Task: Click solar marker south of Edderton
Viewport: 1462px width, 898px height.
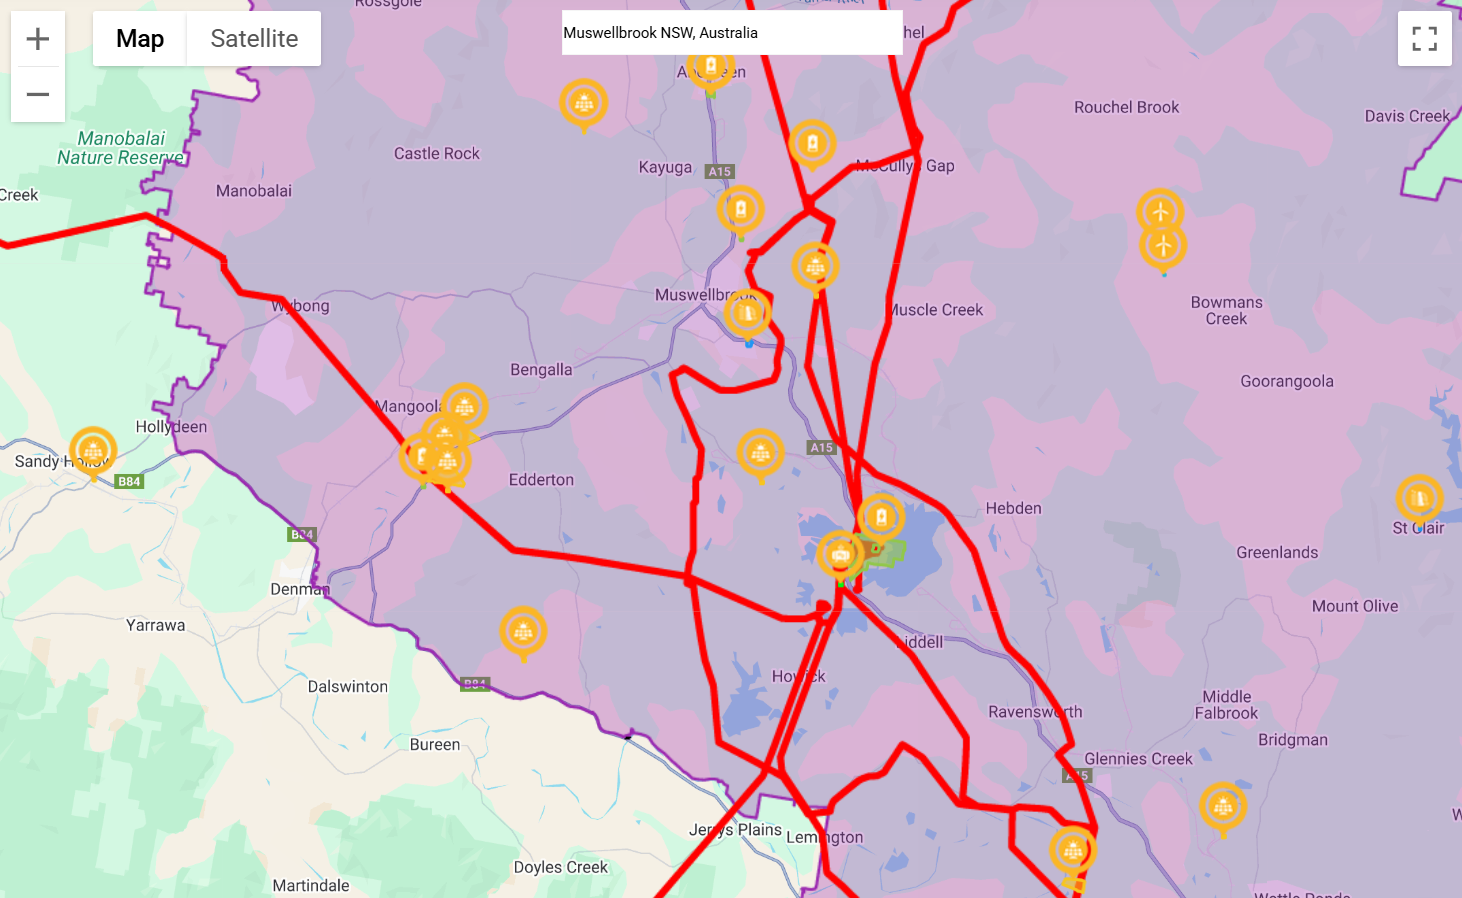Action: coord(523,631)
